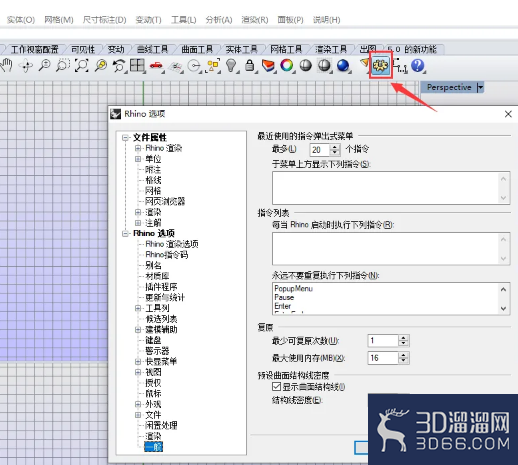Collapse the 文件属性 tree node
518x465 pixels.
125,137
